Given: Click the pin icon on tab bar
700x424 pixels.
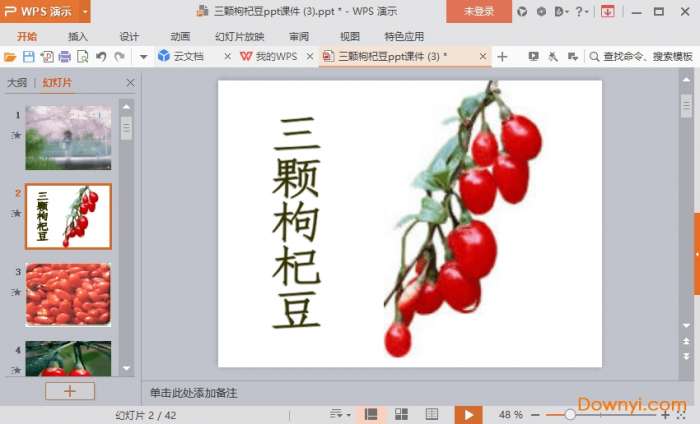Looking at the screenshot, I should pyautogui.click(x=553, y=57).
